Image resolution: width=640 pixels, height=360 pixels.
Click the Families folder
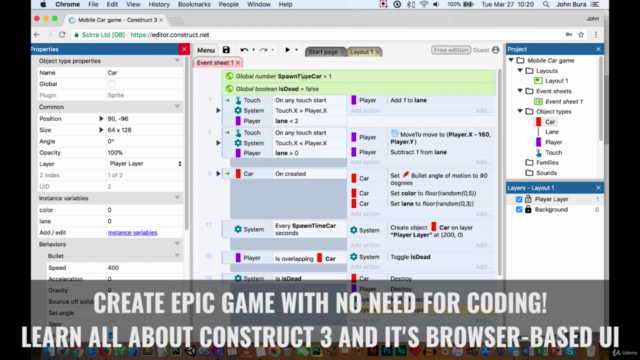(x=547, y=162)
